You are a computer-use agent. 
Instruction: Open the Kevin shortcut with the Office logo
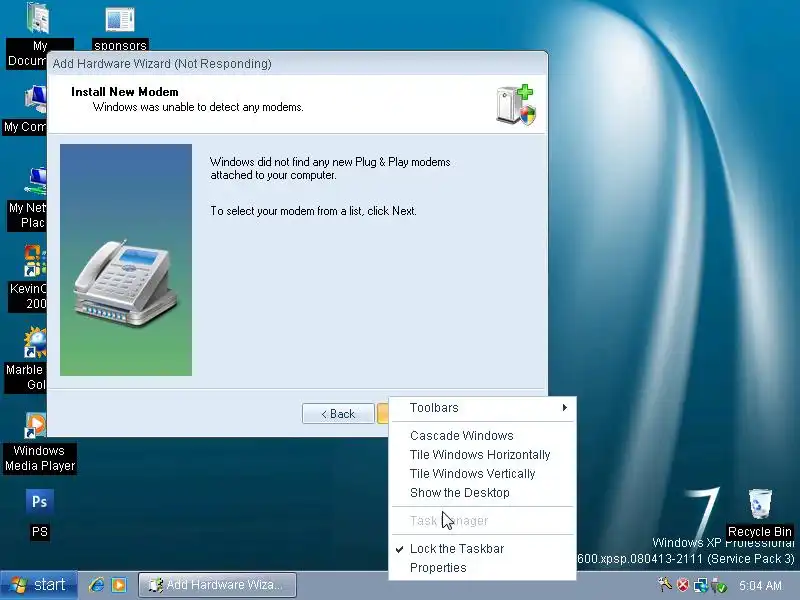click(35, 261)
